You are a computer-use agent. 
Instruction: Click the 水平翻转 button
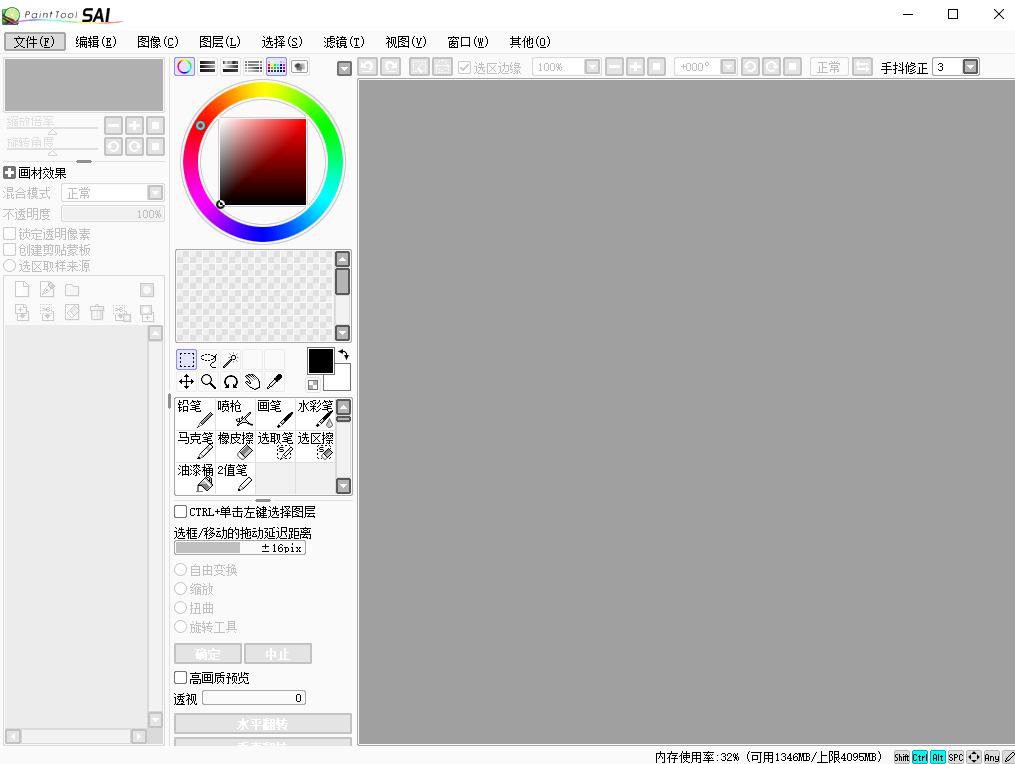263,723
